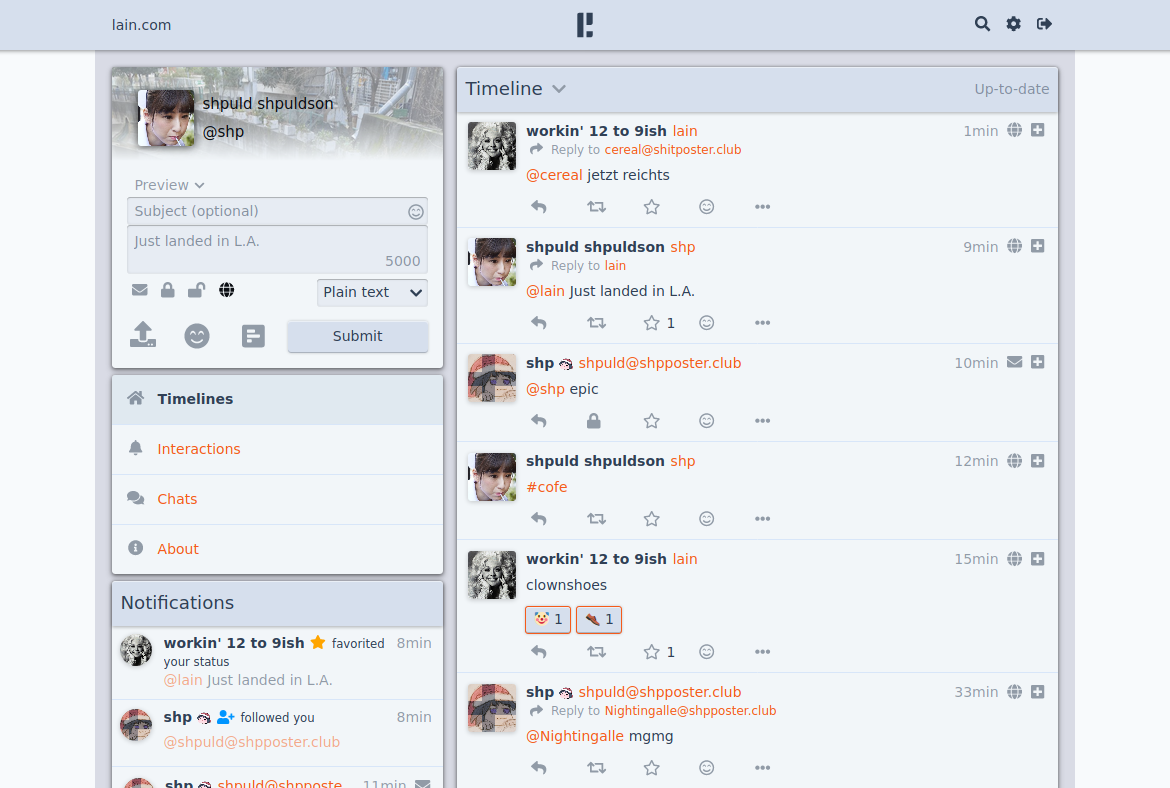Open the emoji picker beside Submit

click(197, 336)
